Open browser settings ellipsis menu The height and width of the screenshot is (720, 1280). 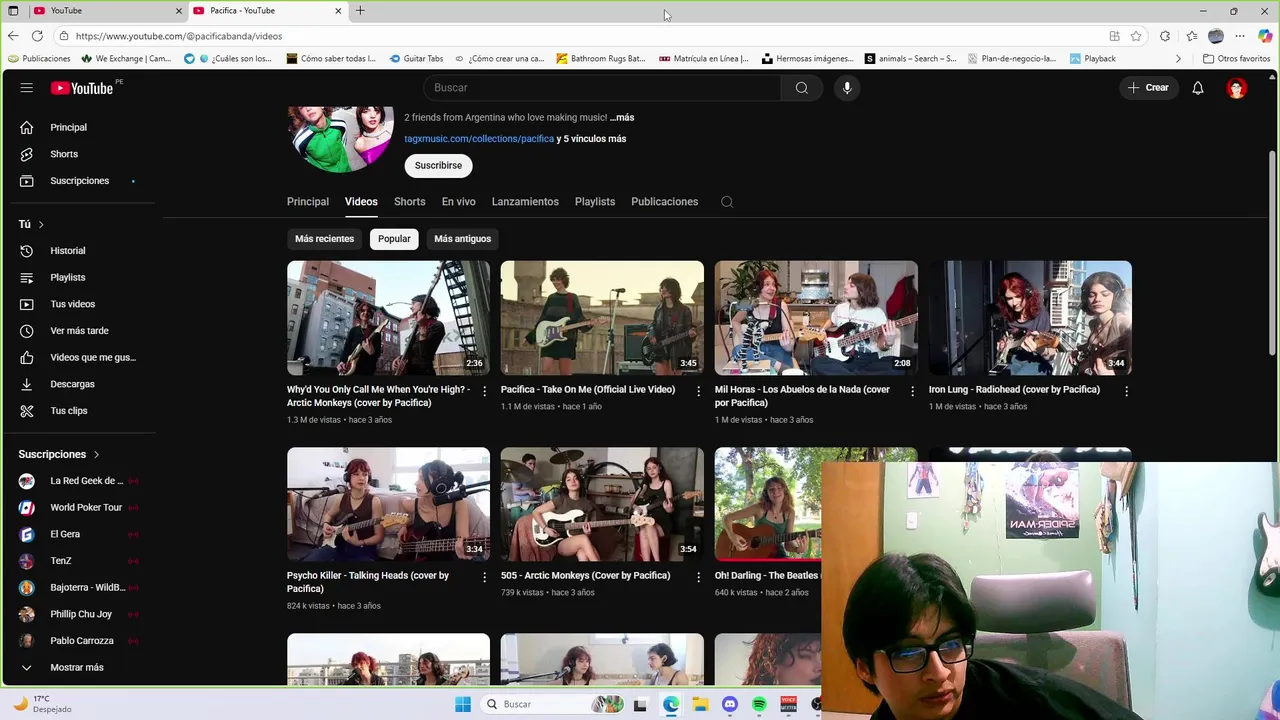coord(1240,36)
